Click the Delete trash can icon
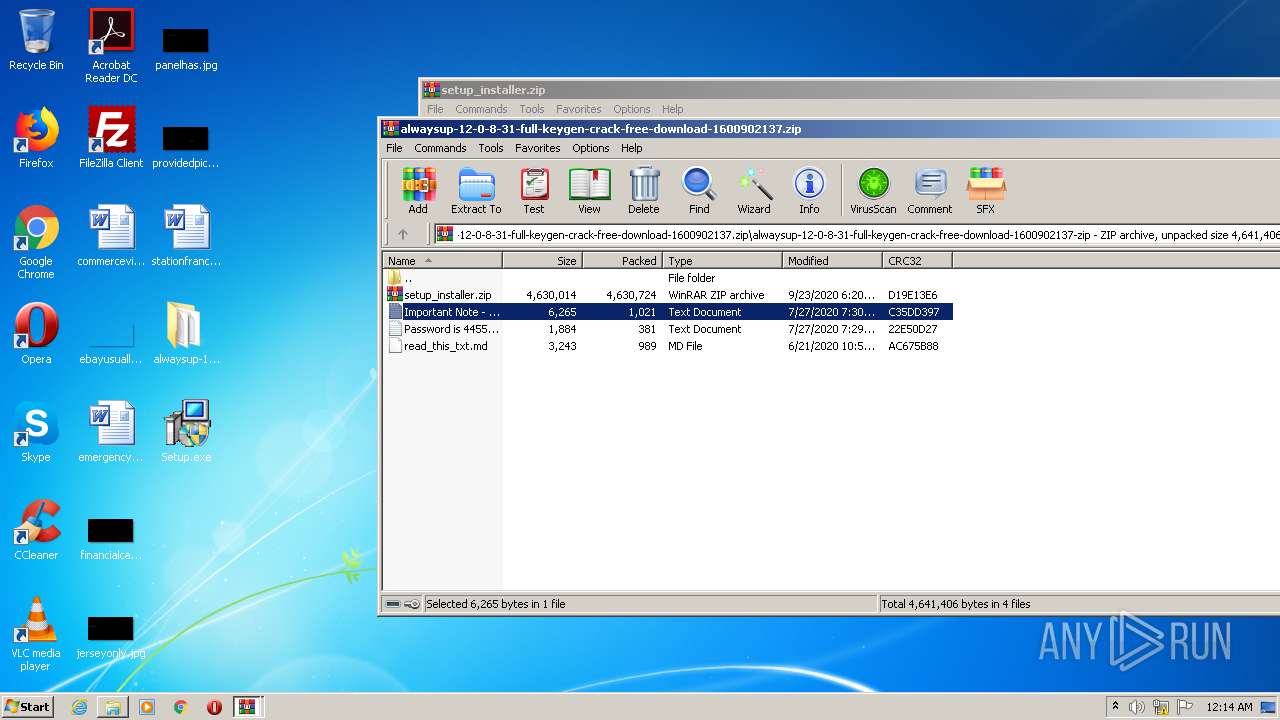1280x720 pixels. [643, 190]
